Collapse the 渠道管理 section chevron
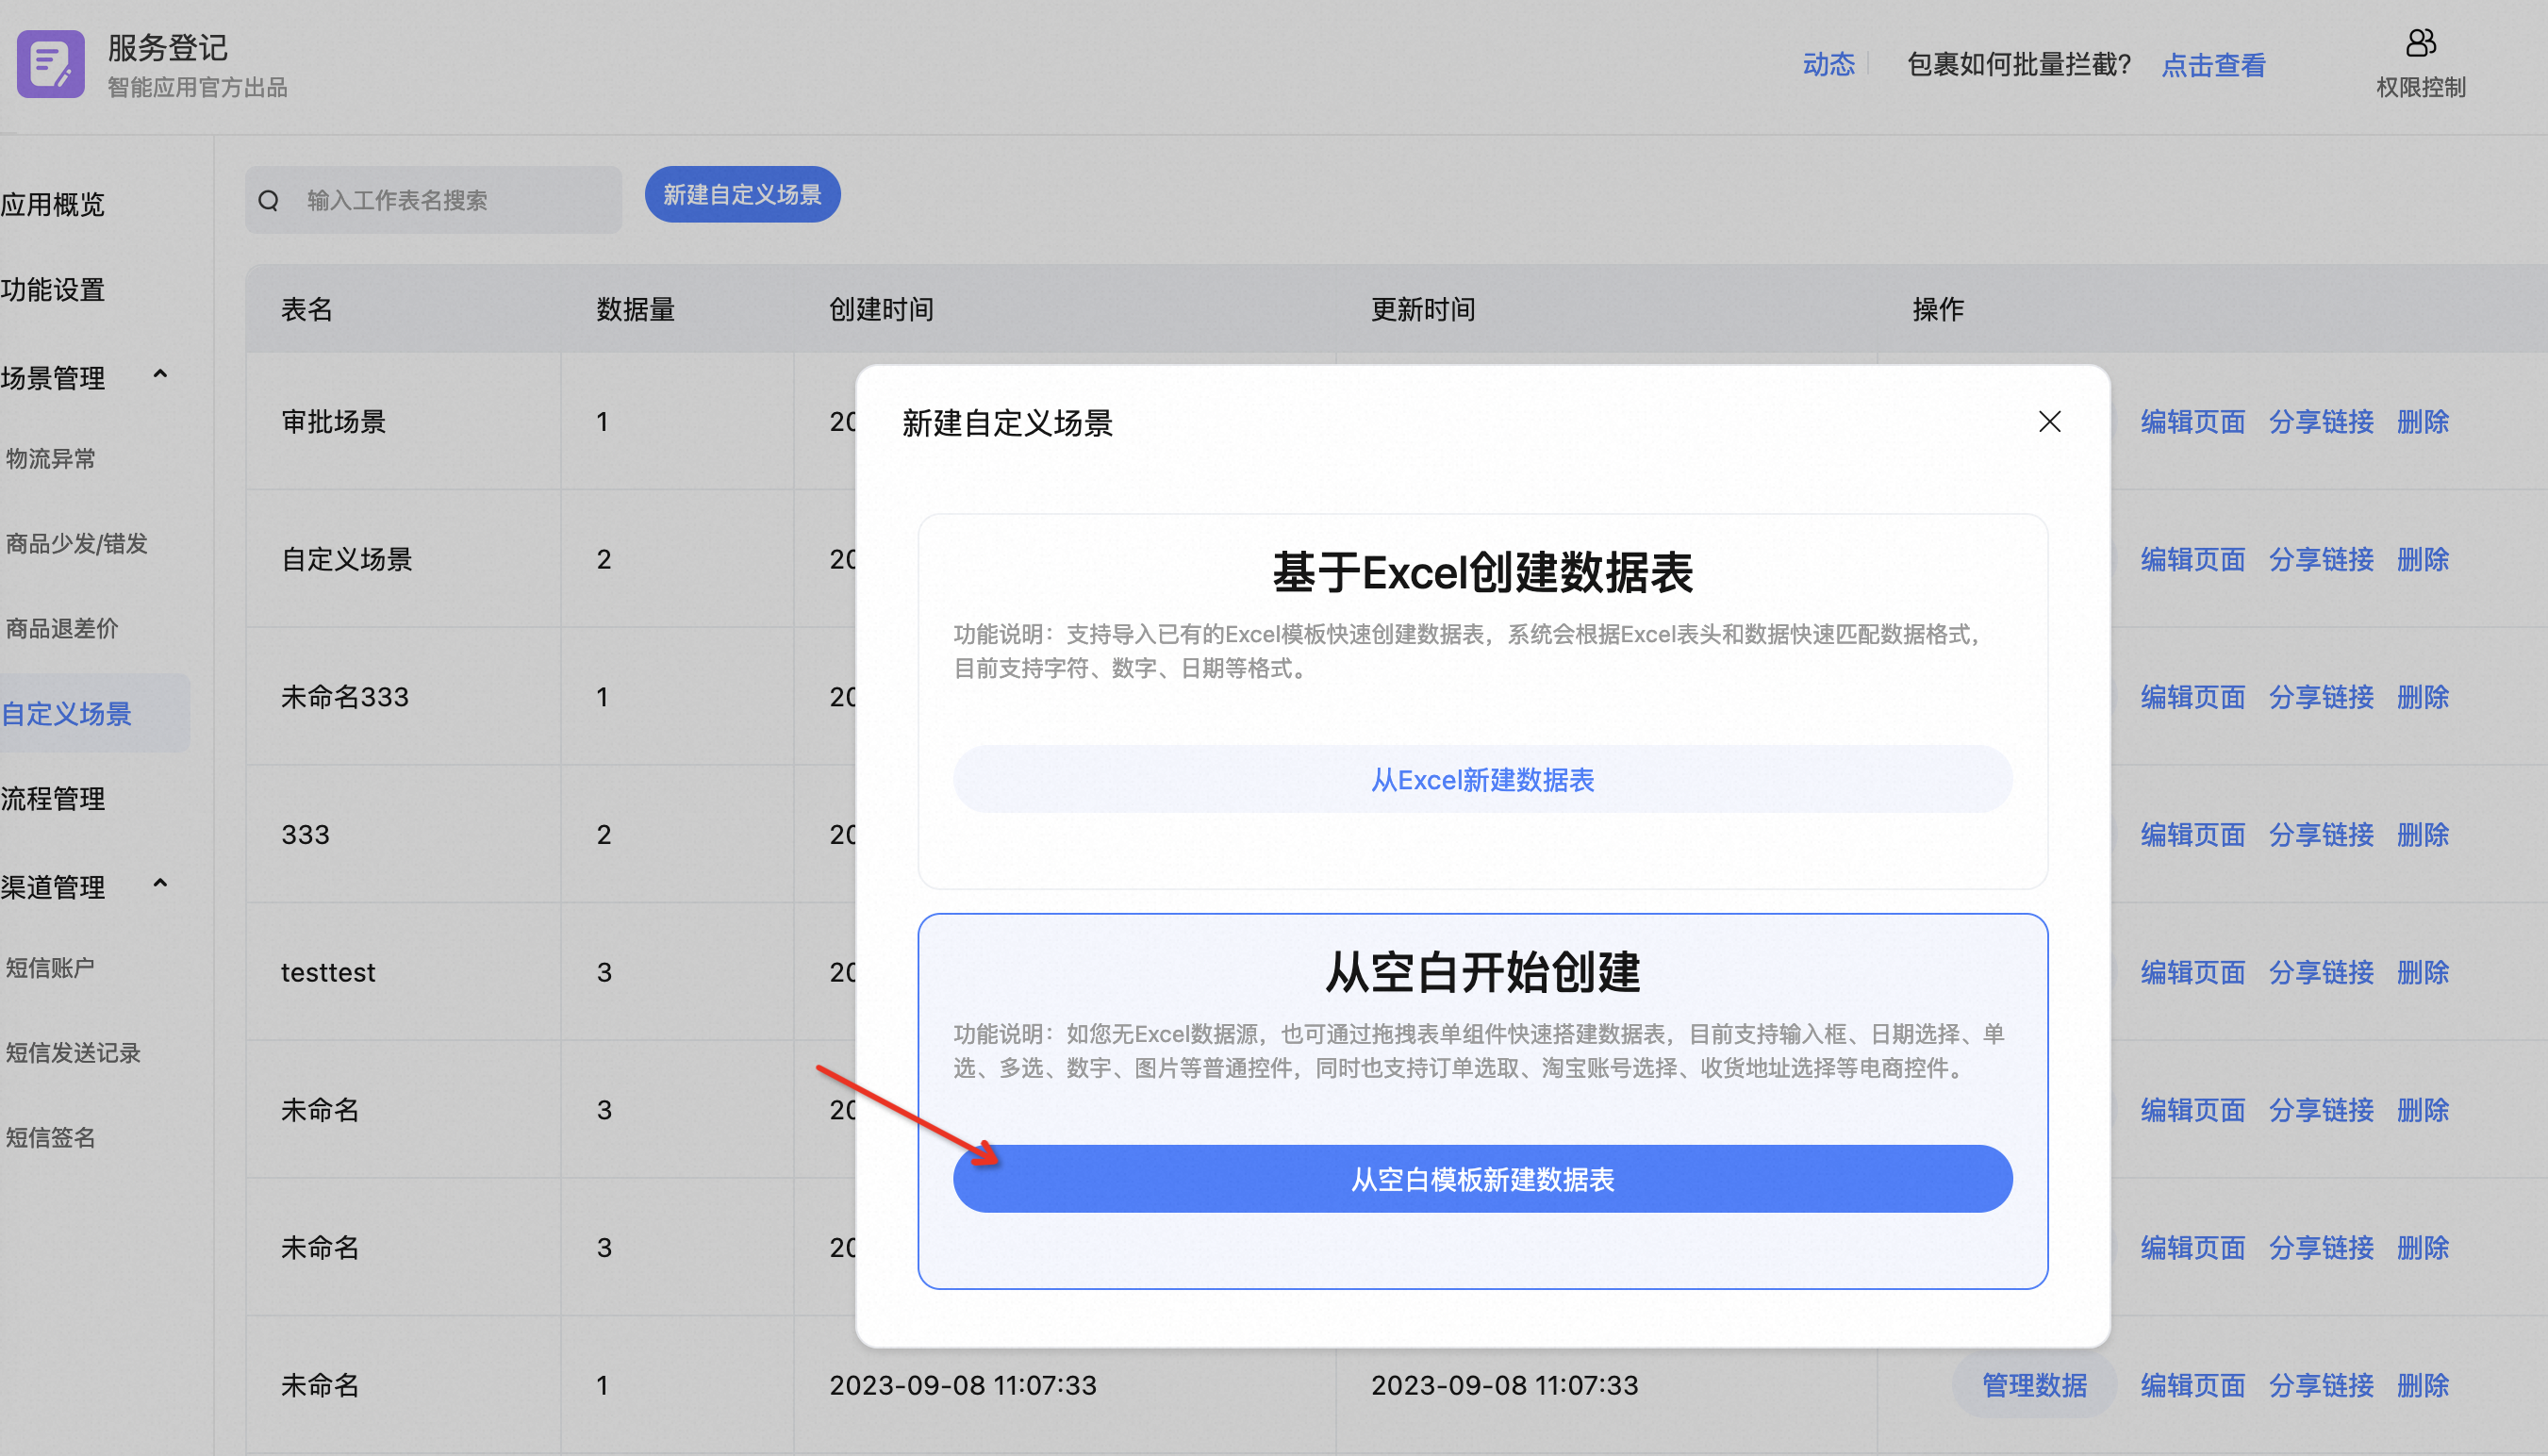This screenshot has height=1456, width=2548. tap(160, 884)
